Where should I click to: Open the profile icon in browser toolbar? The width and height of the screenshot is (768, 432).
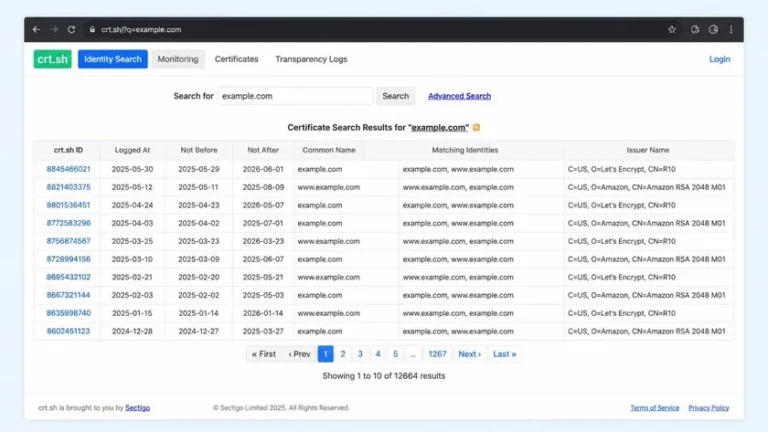(x=713, y=29)
